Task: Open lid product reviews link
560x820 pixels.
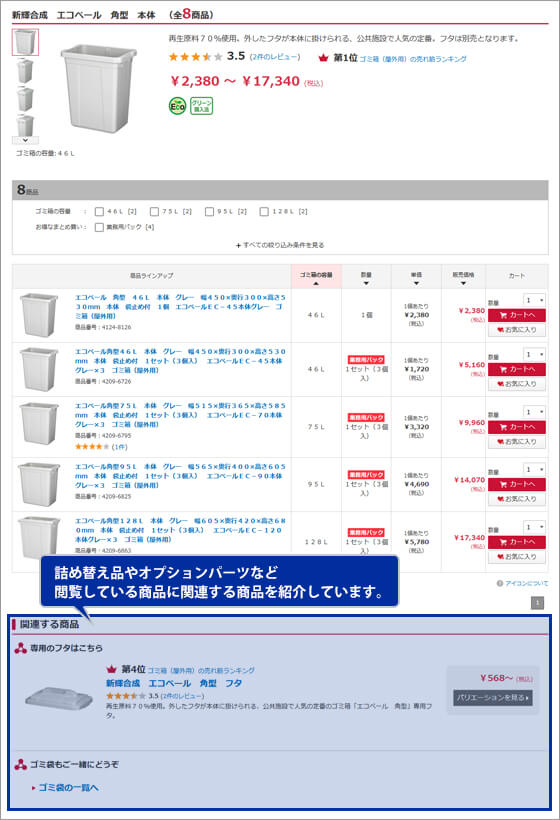Action: coord(182,696)
